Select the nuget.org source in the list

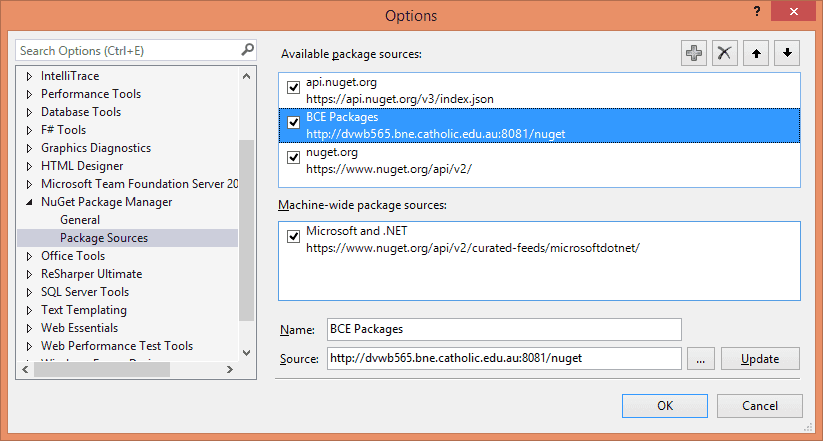[x=539, y=160]
